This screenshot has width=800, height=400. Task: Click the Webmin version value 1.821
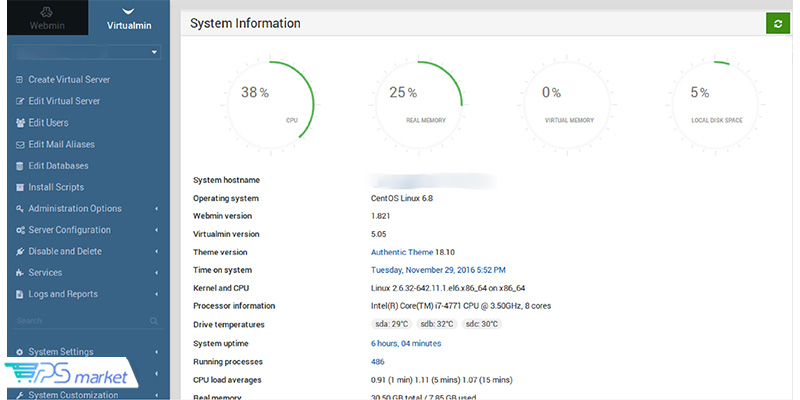[x=381, y=216]
